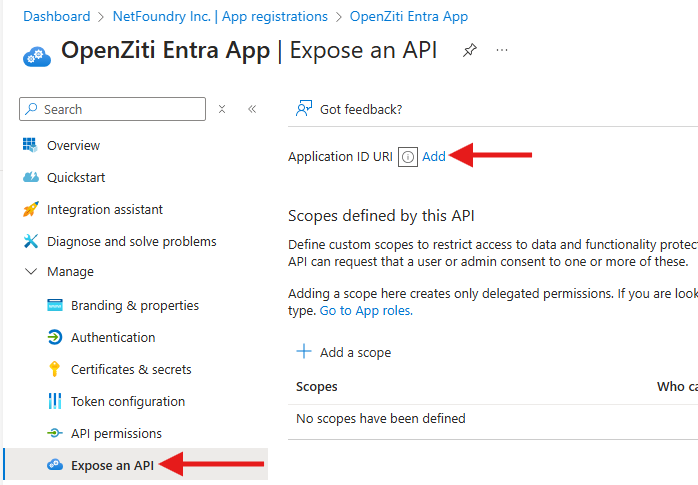The image size is (698, 485).
Task: Click the Dashboard breadcrumb link
Action: (x=56, y=16)
